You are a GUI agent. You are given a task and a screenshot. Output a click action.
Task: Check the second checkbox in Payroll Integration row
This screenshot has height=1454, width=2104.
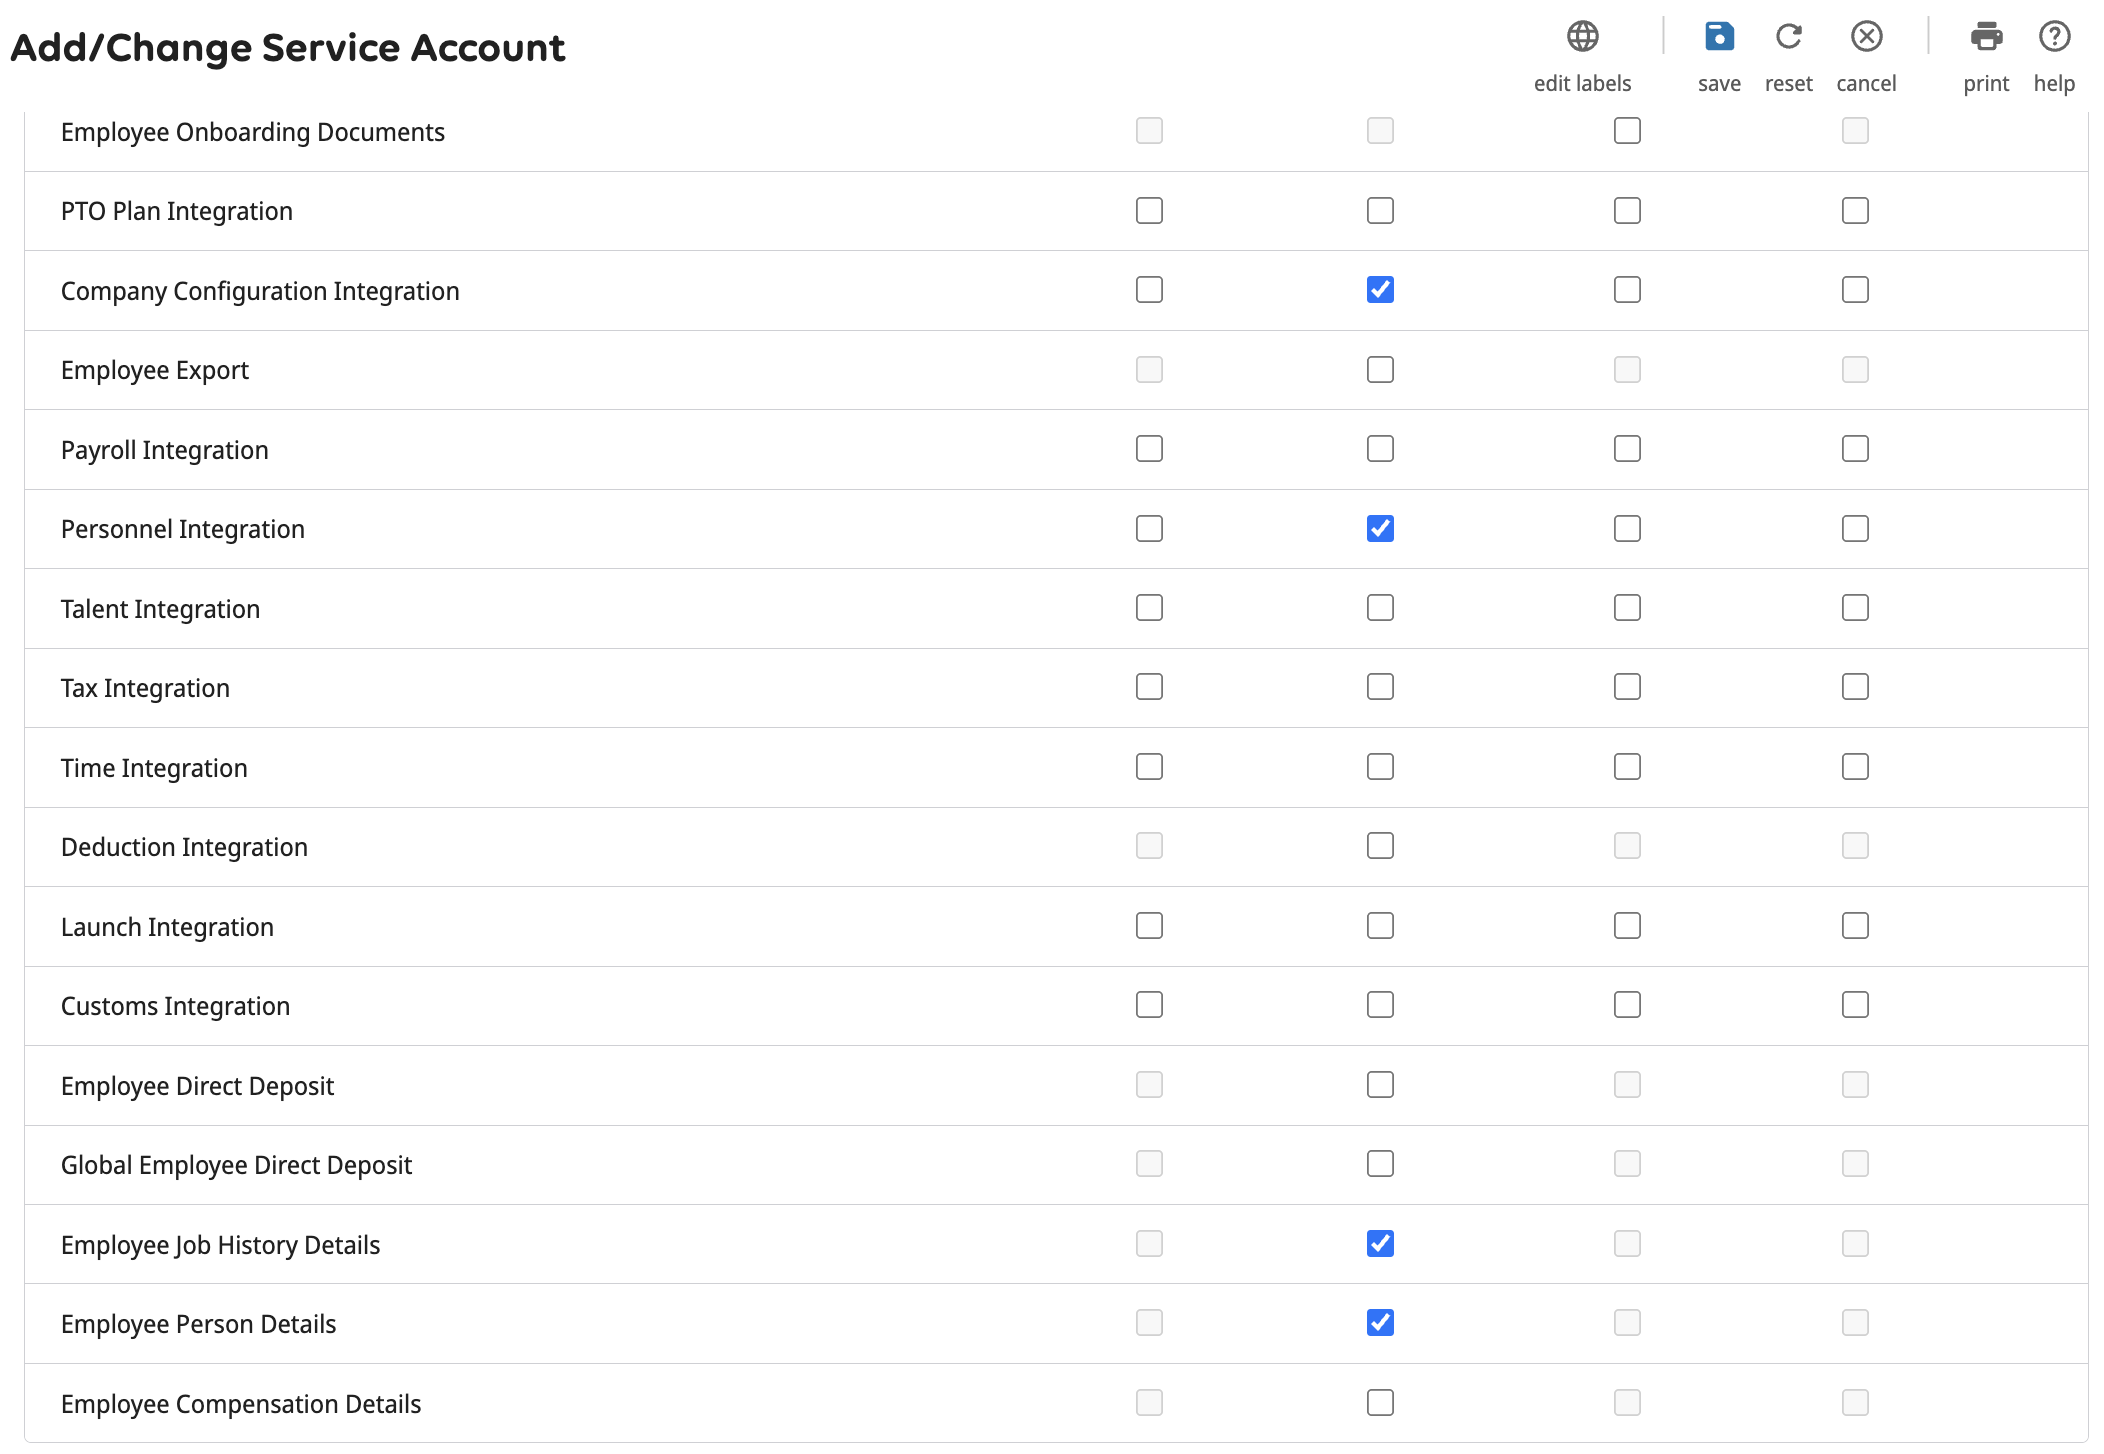1380,449
